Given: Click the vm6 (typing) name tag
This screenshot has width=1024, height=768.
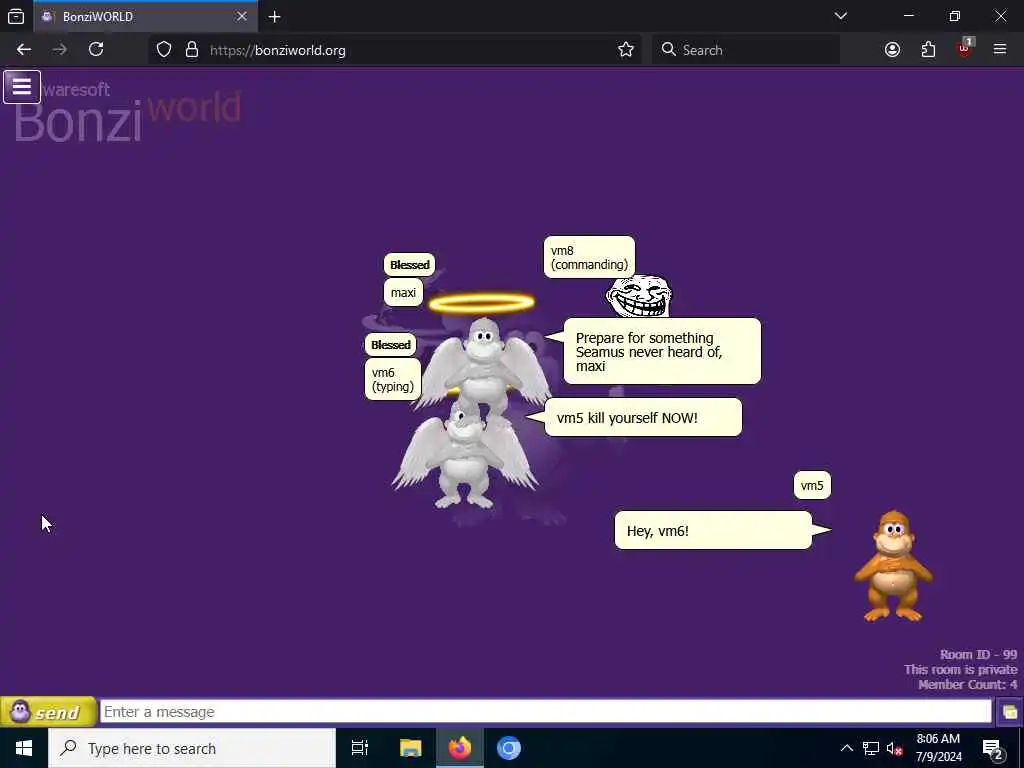Looking at the screenshot, I should [392, 379].
